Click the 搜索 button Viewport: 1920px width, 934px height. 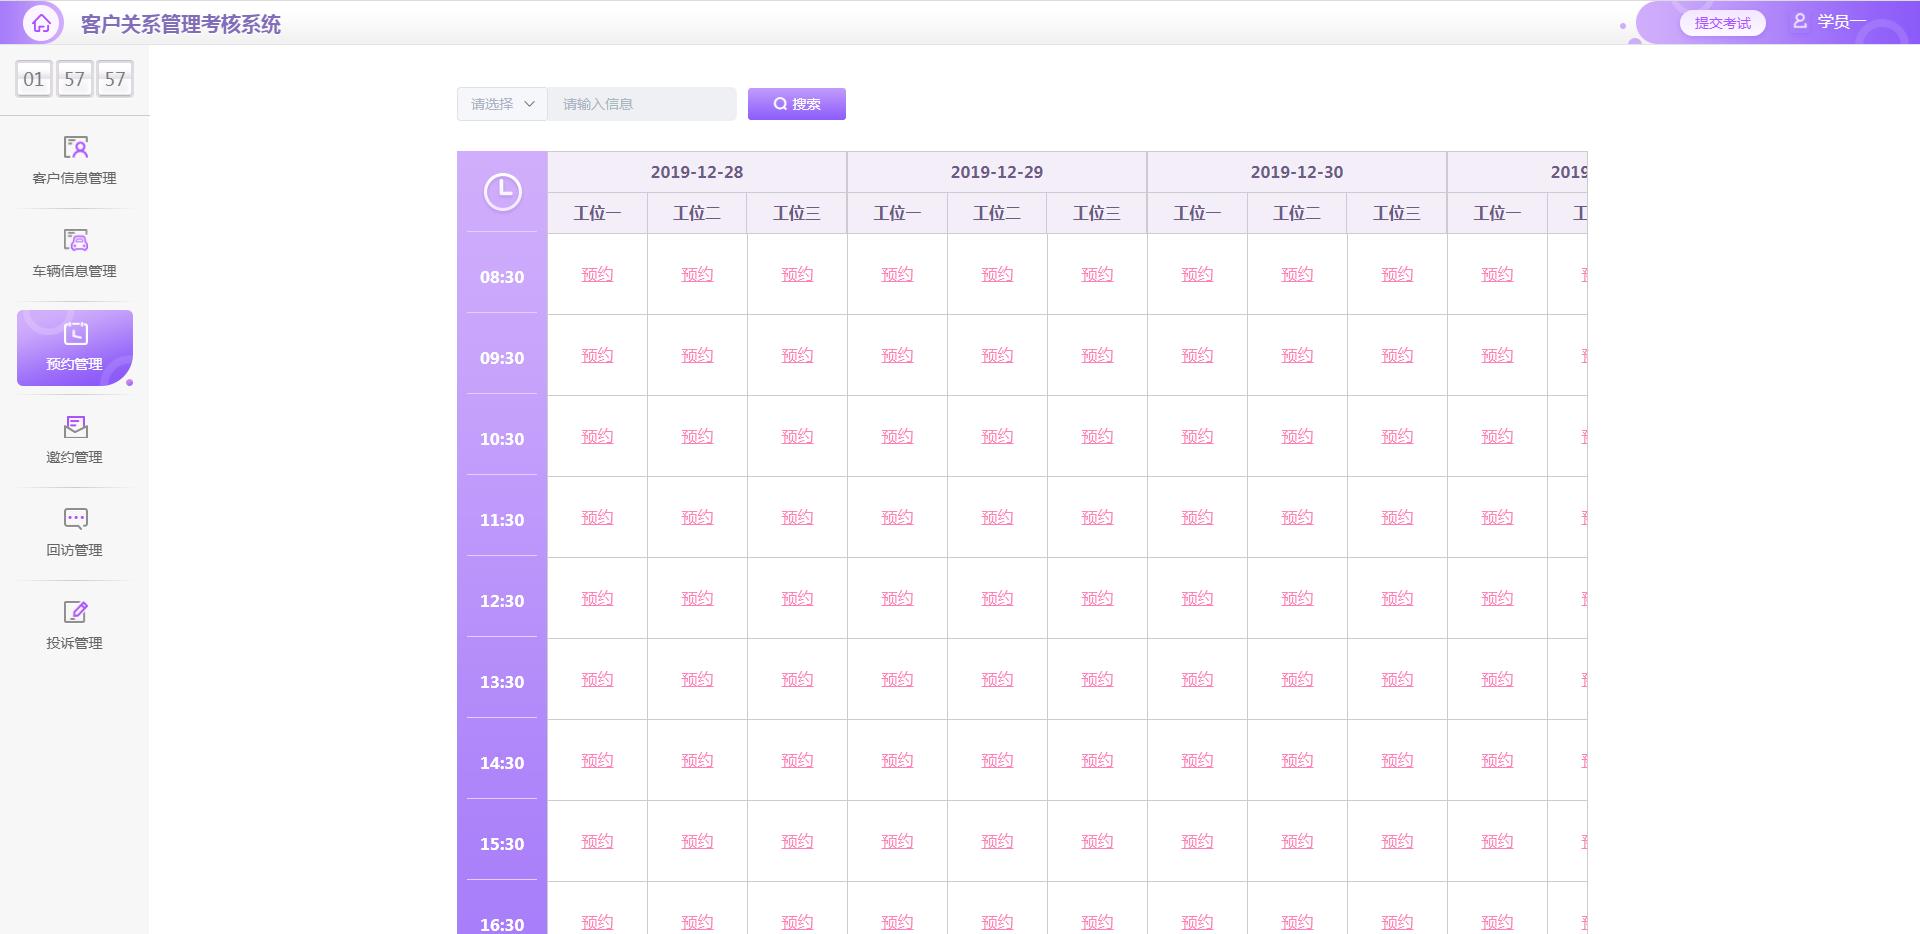(797, 104)
